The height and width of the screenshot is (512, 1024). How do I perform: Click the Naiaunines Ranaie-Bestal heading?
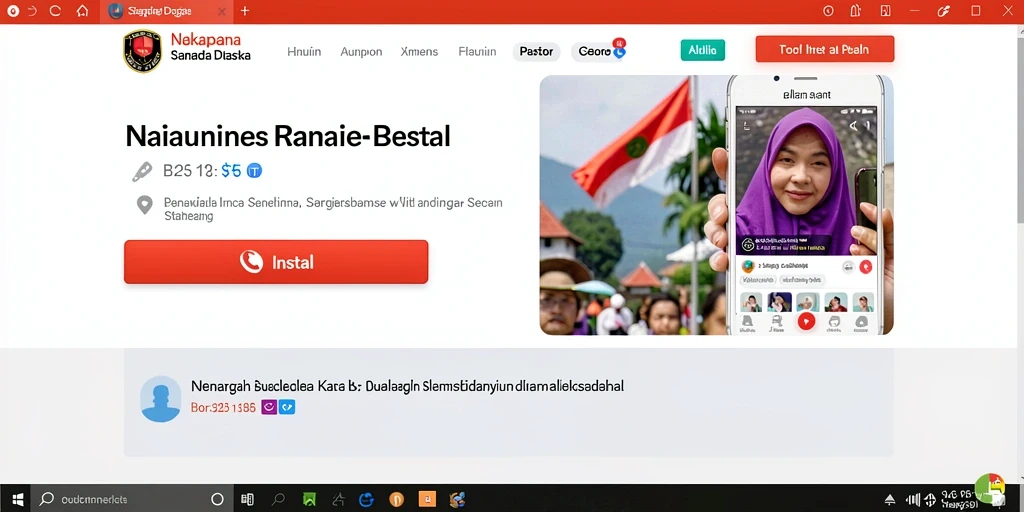(x=287, y=136)
